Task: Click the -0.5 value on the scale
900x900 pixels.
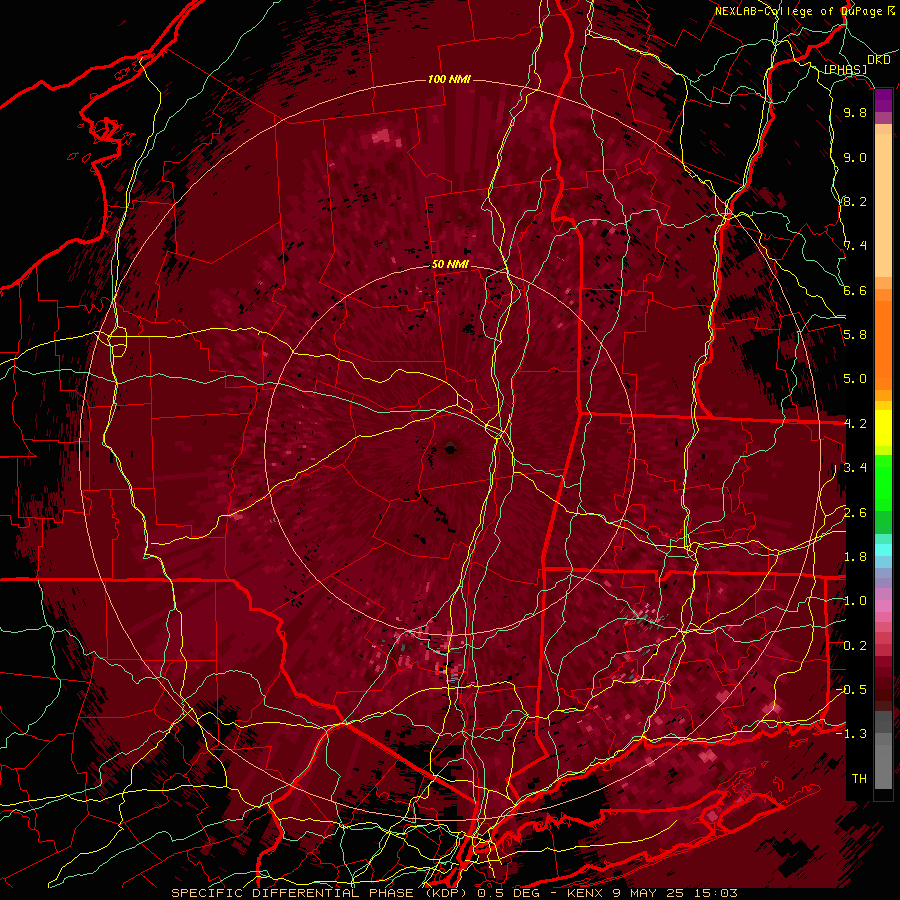Action: click(852, 690)
